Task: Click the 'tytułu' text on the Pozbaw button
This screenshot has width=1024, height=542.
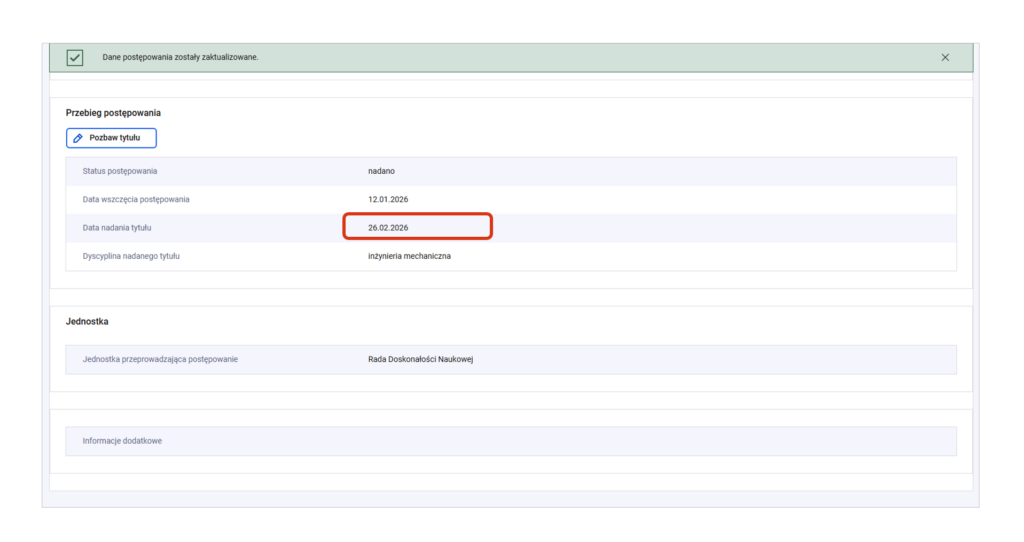Action: click(130, 138)
